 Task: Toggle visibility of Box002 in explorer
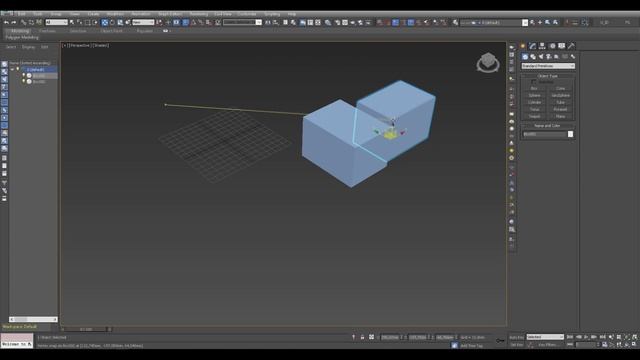pyautogui.click(x=24, y=81)
